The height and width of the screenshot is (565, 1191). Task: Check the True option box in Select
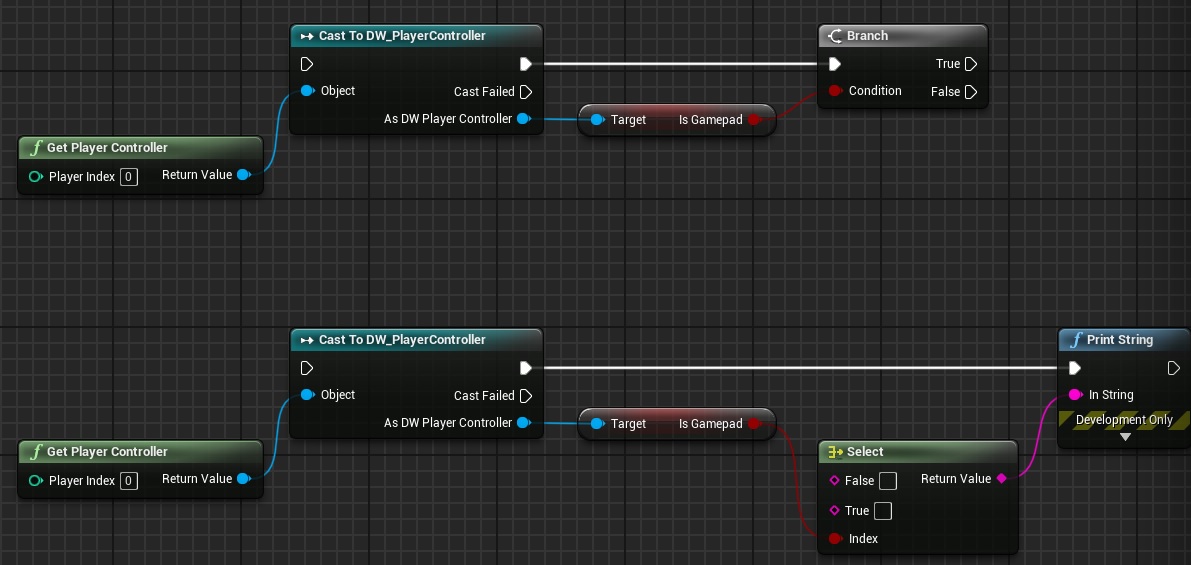click(x=882, y=511)
